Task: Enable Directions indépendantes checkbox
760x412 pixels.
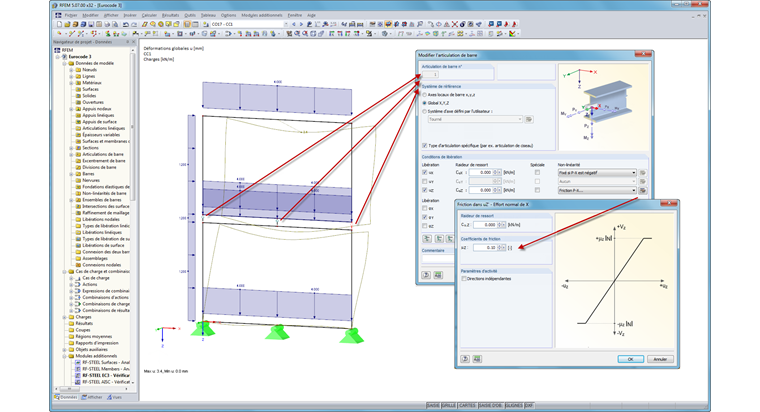Action: tap(464, 279)
